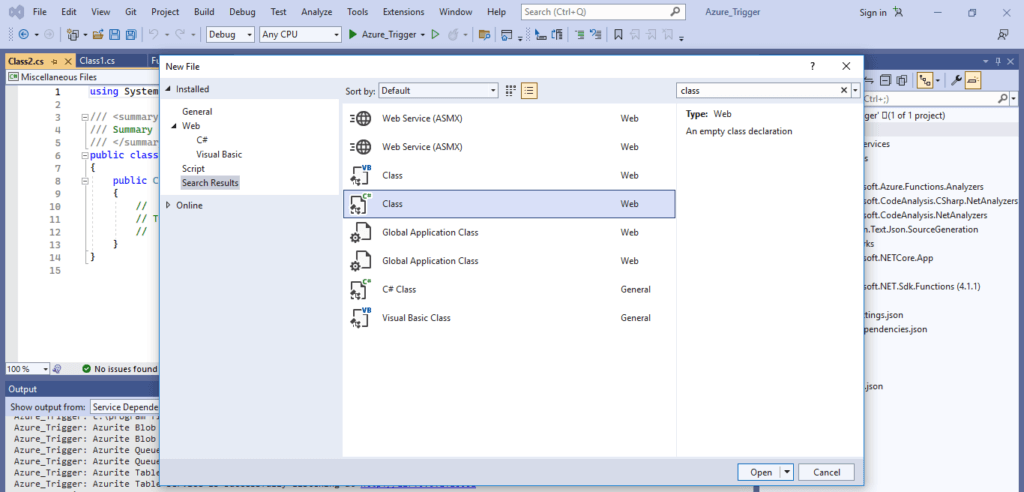This screenshot has height=492, width=1024.
Task: Select the Script template category
Action: [x=193, y=169]
